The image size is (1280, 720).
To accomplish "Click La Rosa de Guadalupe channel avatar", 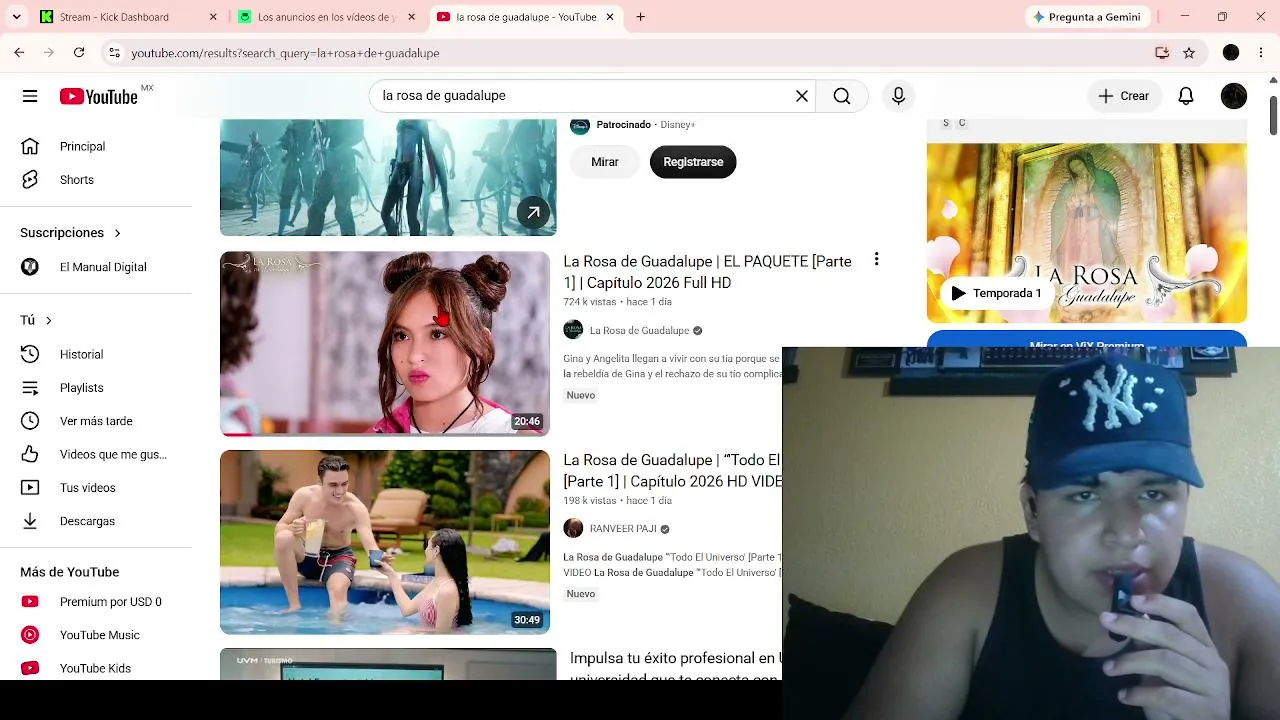I will [573, 330].
